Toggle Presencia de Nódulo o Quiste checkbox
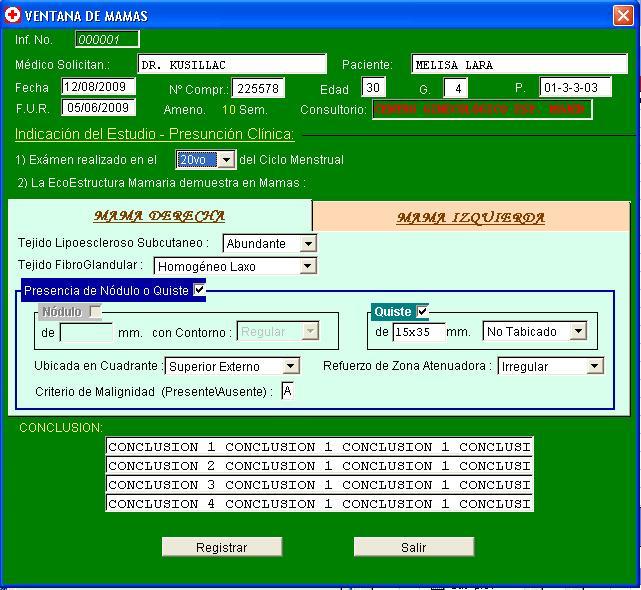 pos(199,290)
